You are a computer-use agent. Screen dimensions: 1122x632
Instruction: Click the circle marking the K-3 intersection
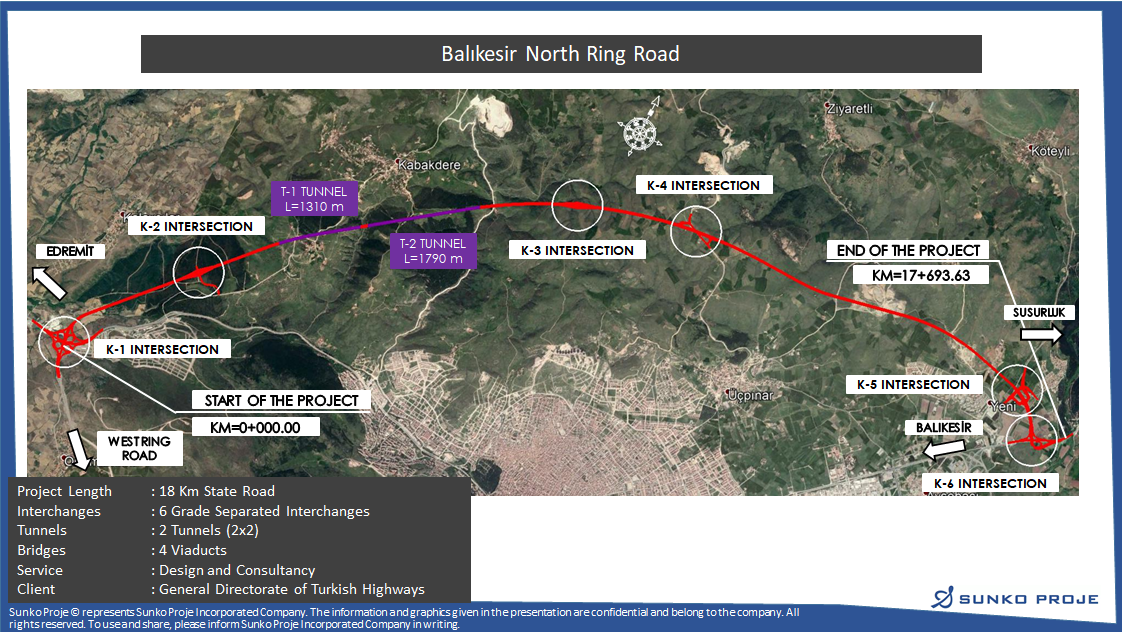coord(577,205)
